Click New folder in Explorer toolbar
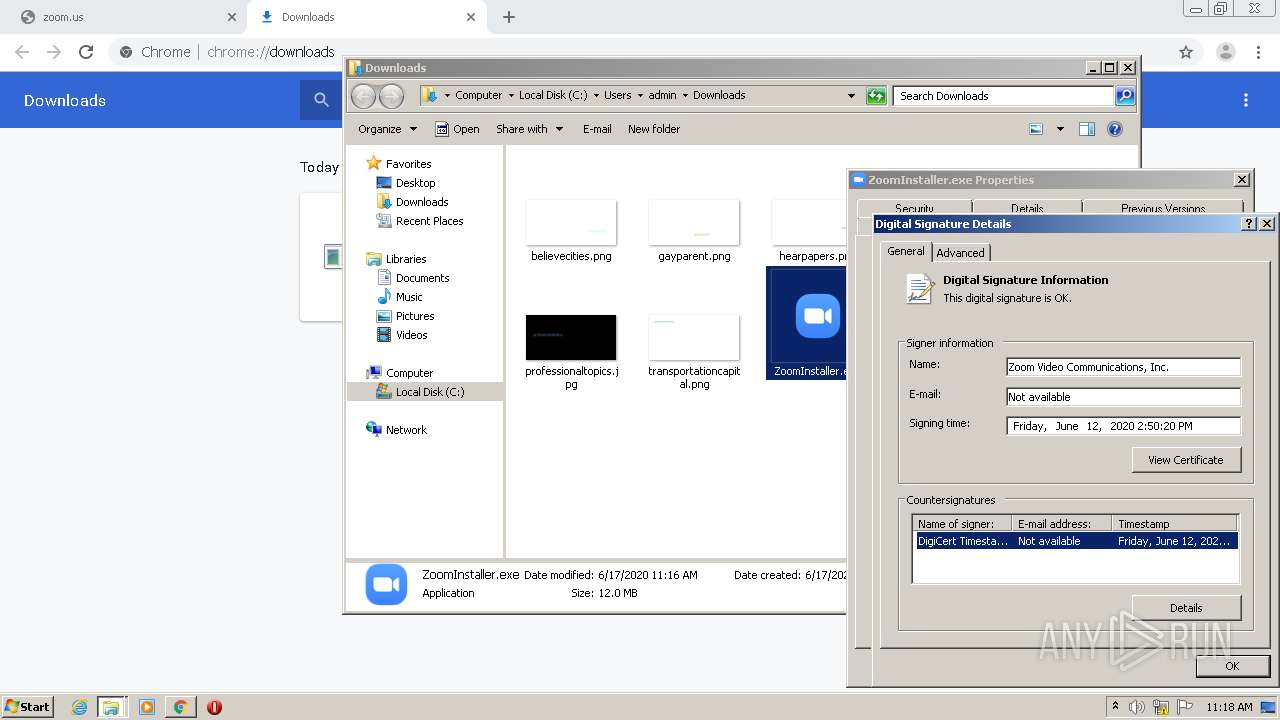The height and width of the screenshot is (720, 1280). pos(654,129)
